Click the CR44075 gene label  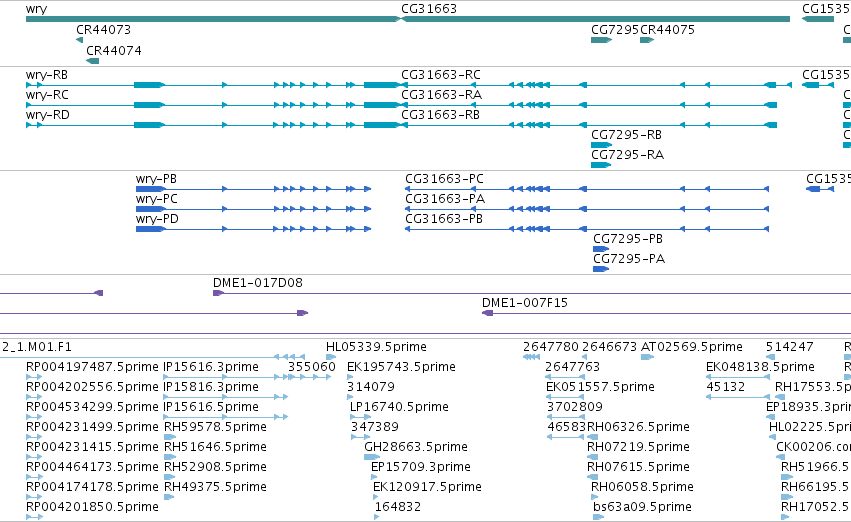click(667, 30)
